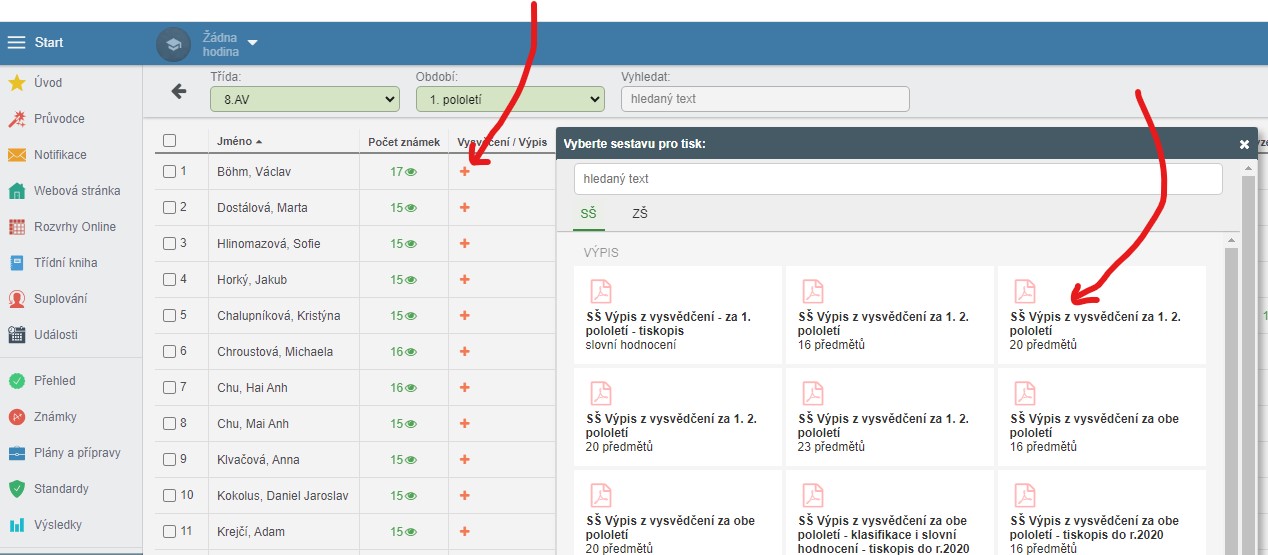Screen dimensions: 1268x555
Task: Open Rozvrhy Online in the sidebar
Action: click(74, 227)
